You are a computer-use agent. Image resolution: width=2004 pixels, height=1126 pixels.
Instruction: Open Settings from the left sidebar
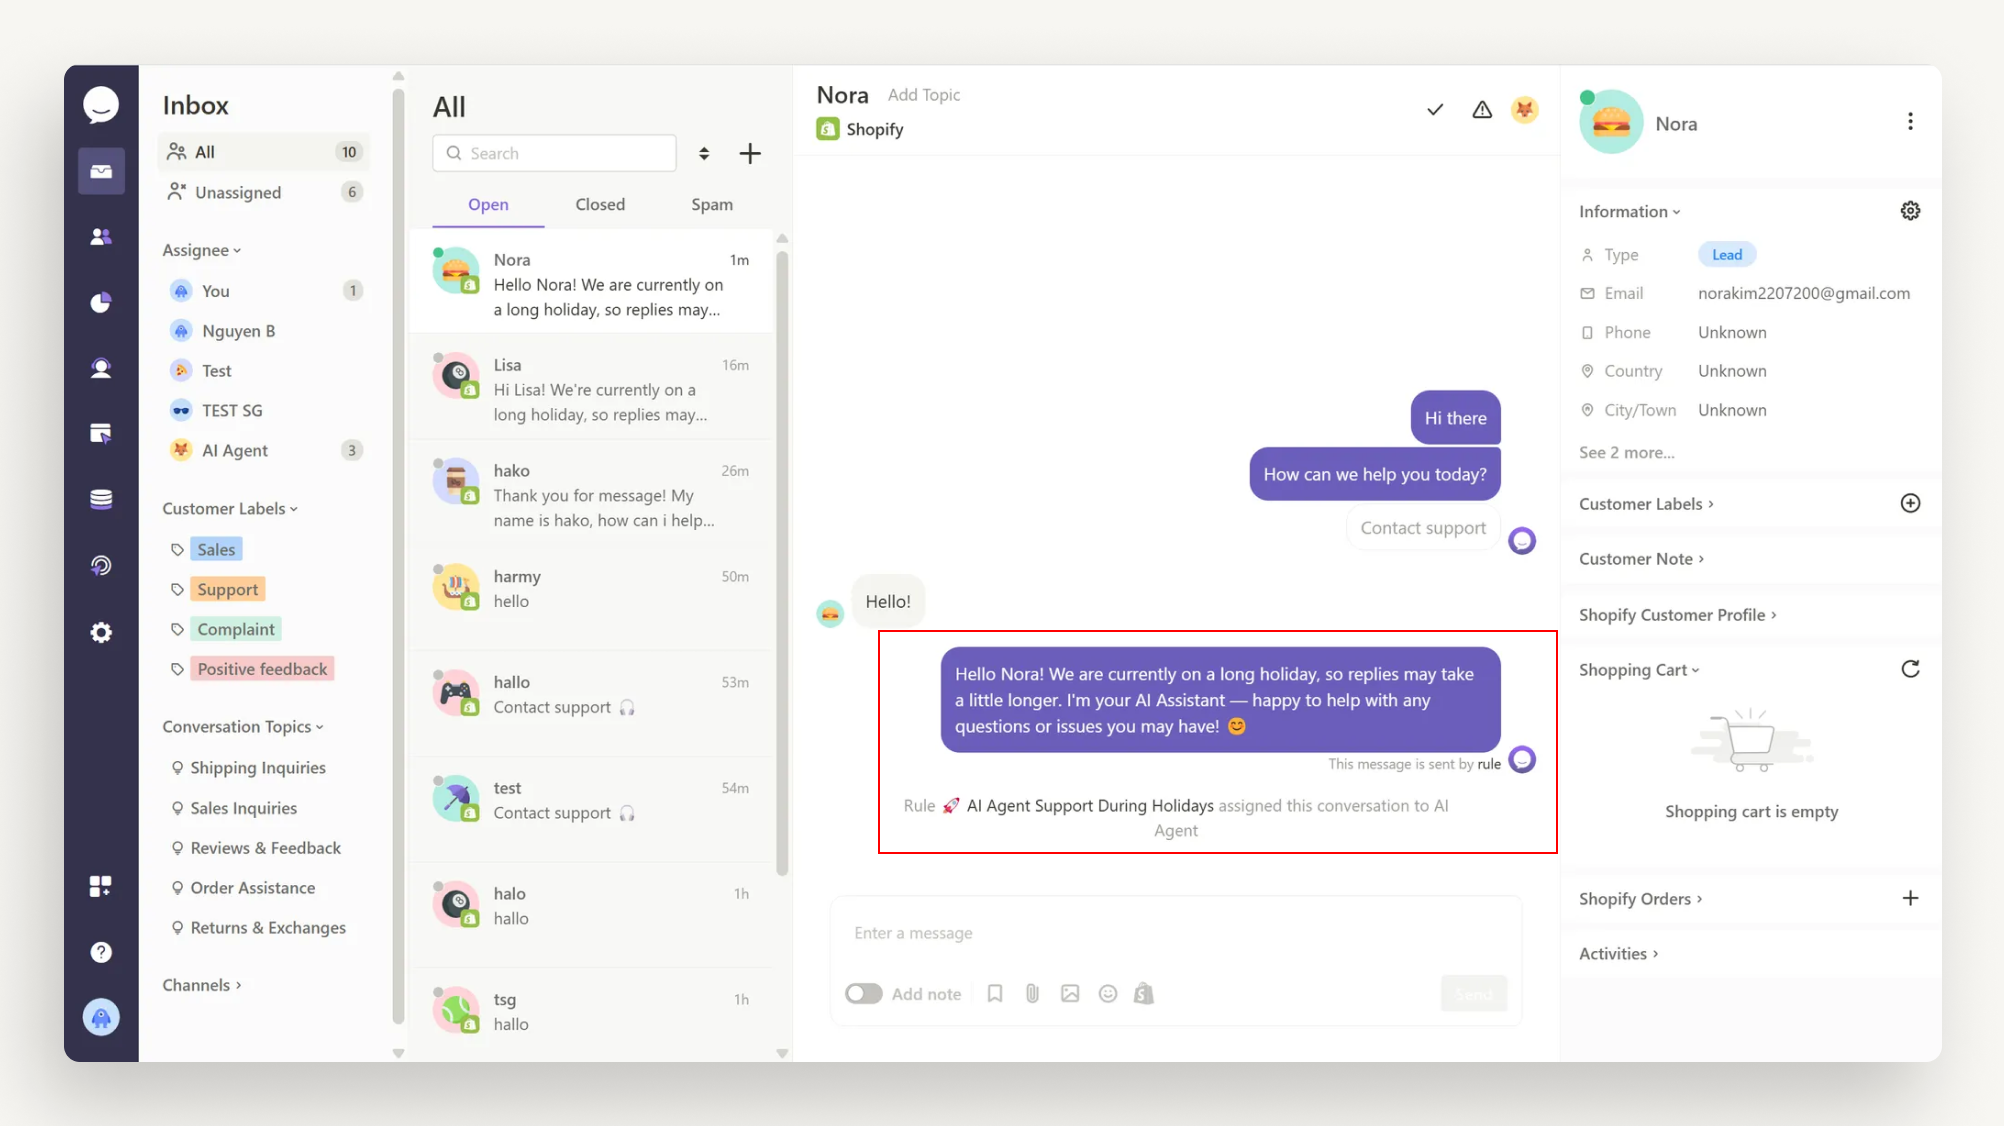(x=100, y=632)
